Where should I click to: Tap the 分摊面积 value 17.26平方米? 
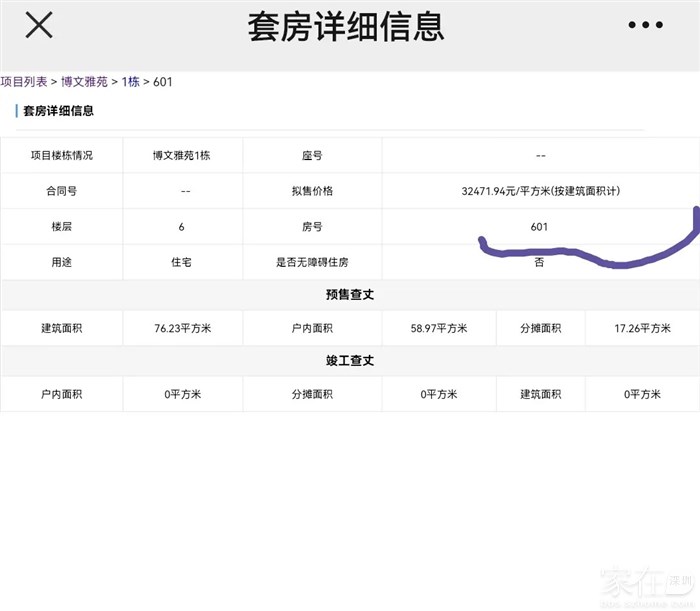coord(642,329)
